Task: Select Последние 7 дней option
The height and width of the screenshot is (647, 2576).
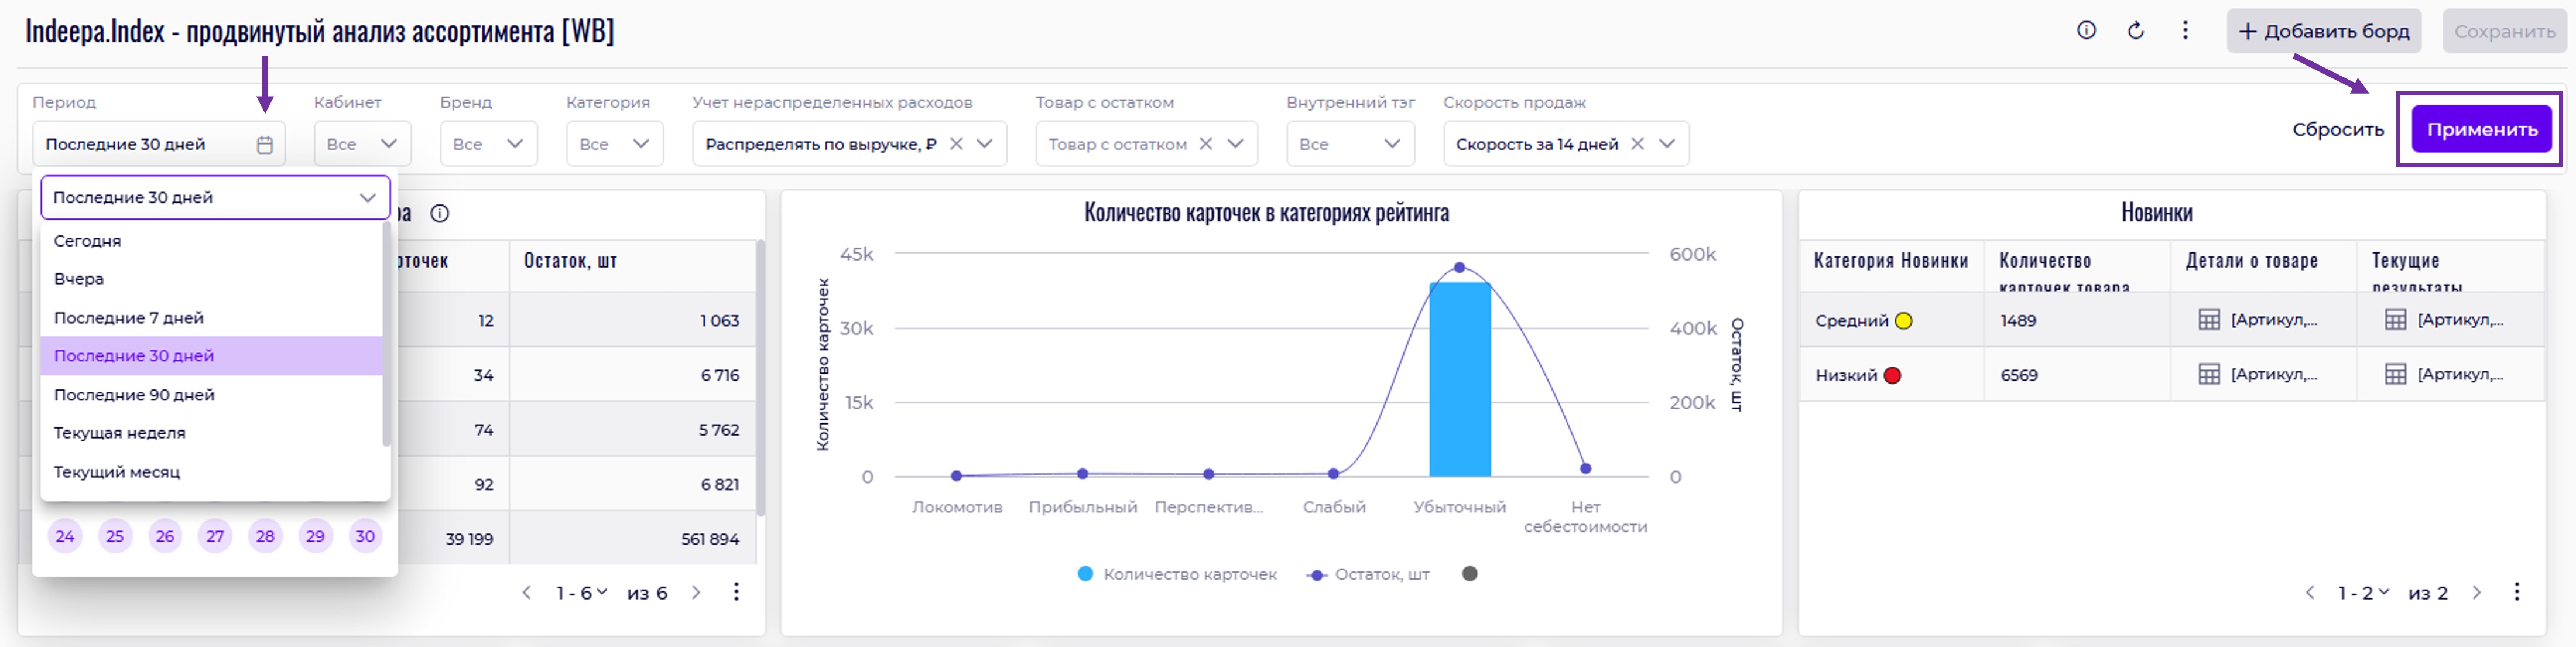Action: (129, 318)
